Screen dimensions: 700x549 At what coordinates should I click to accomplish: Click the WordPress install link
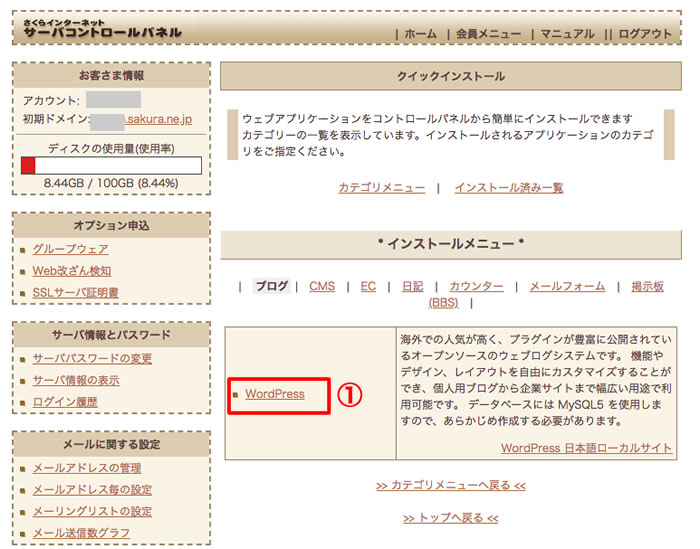pyautogui.click(x=274, y=394)
